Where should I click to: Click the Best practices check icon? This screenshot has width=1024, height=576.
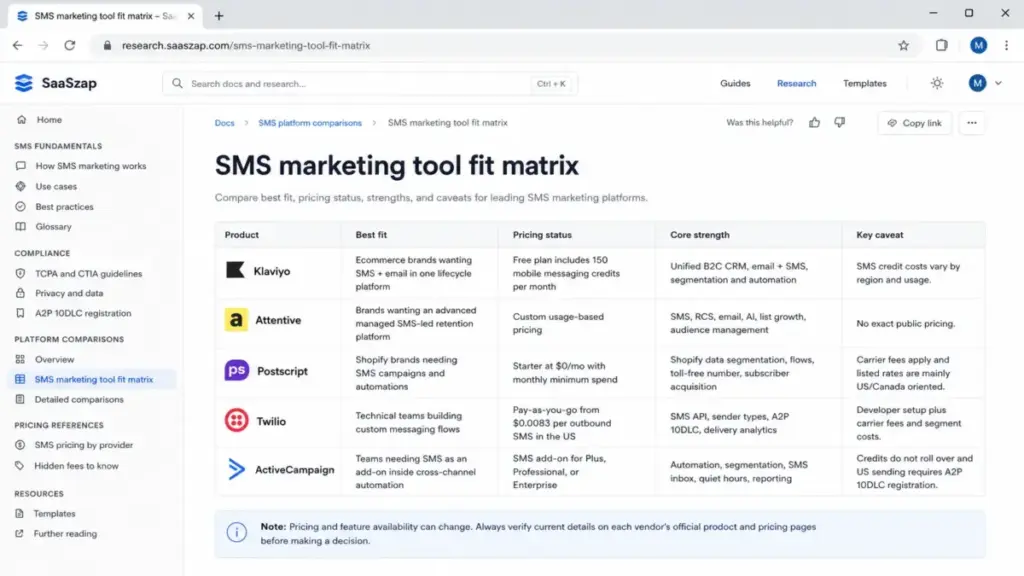coord(20,206)
